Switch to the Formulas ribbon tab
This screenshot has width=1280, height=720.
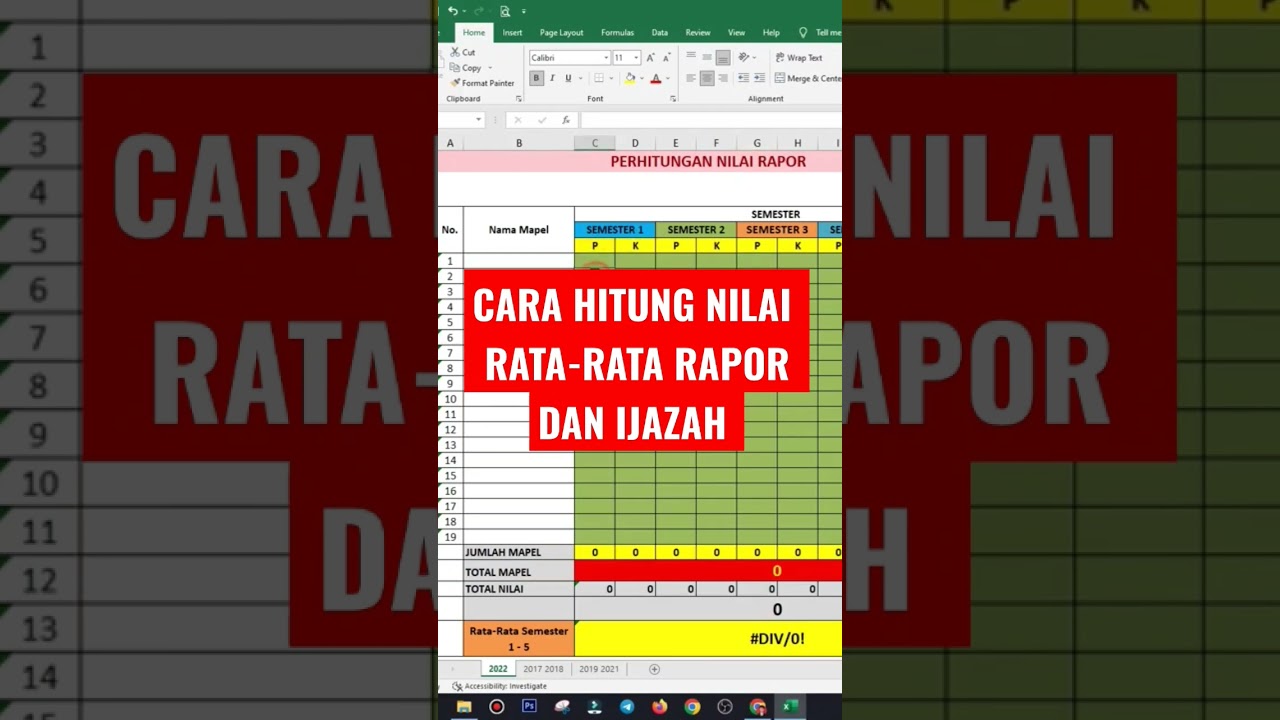(617, 32)
